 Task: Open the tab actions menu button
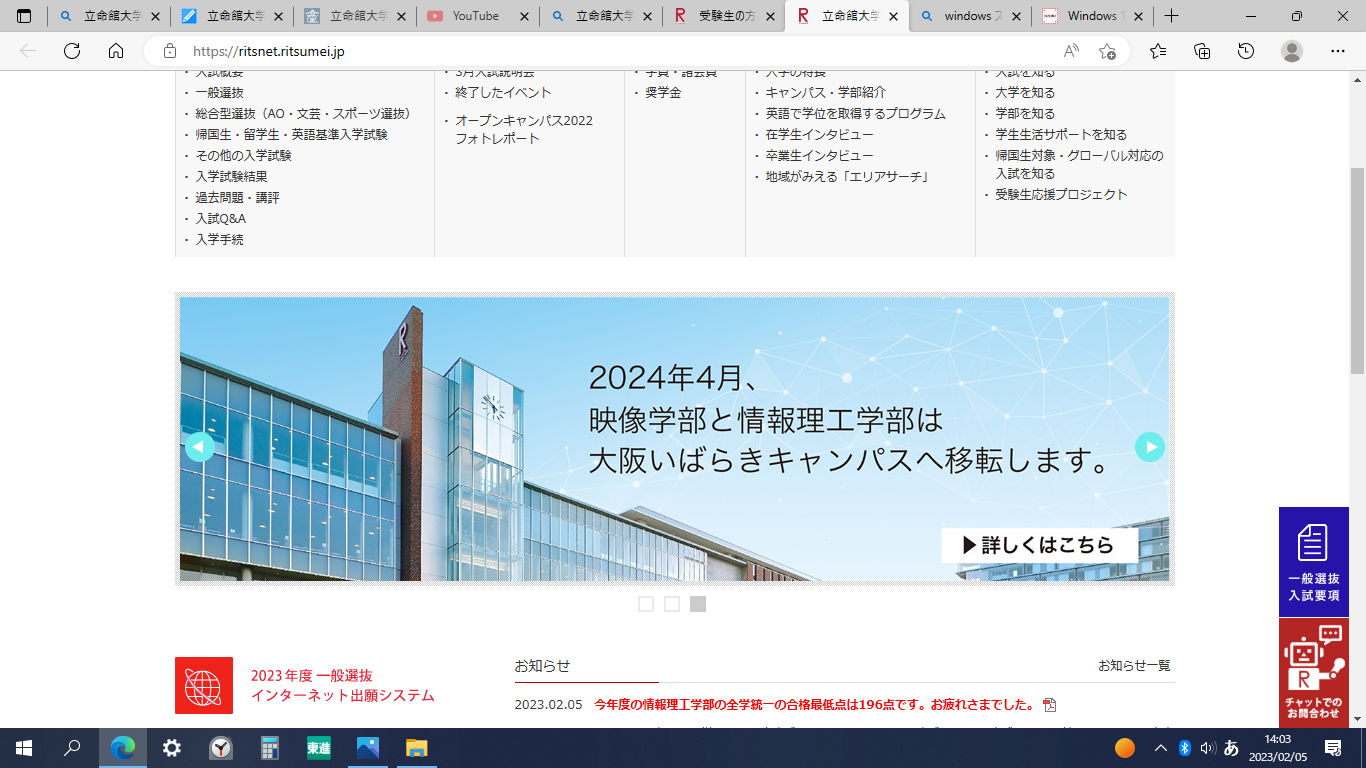pyautogui.click(x=24, y=16)
